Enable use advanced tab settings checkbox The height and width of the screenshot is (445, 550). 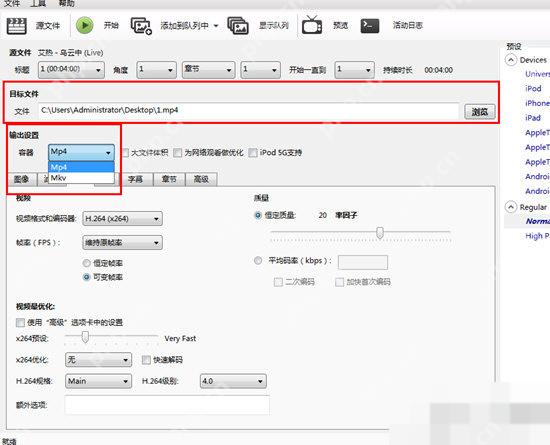point(20,322)
